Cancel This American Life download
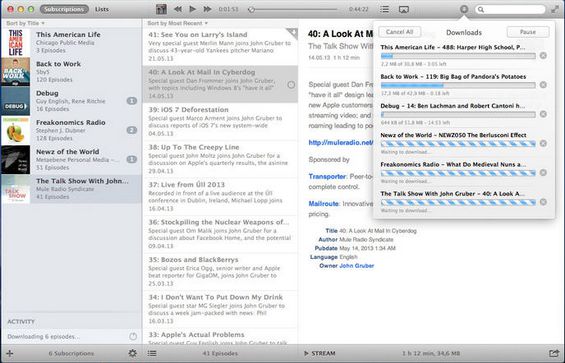 [x=543, y=56]
